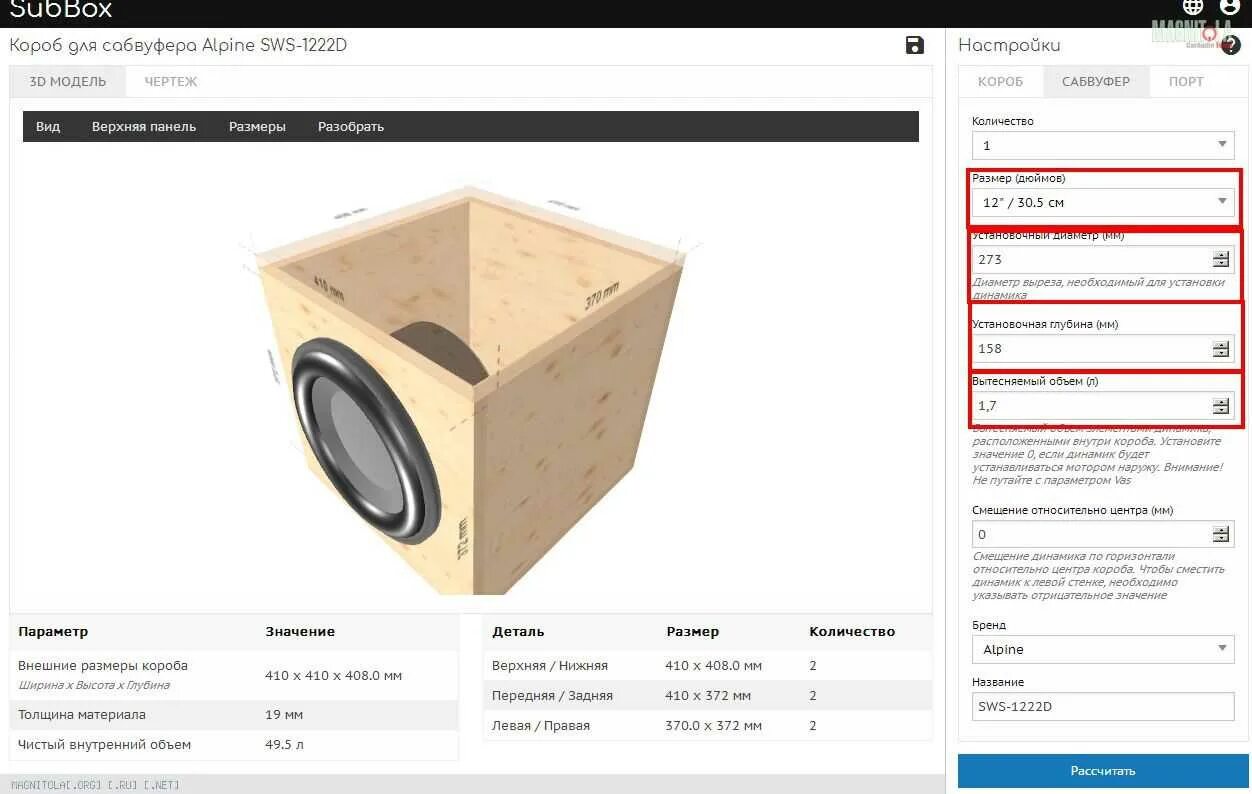Image resolution: width=1252 pixels, height=794 pixels.
Task: Open the user account icon
Action: pos(1230,7)
